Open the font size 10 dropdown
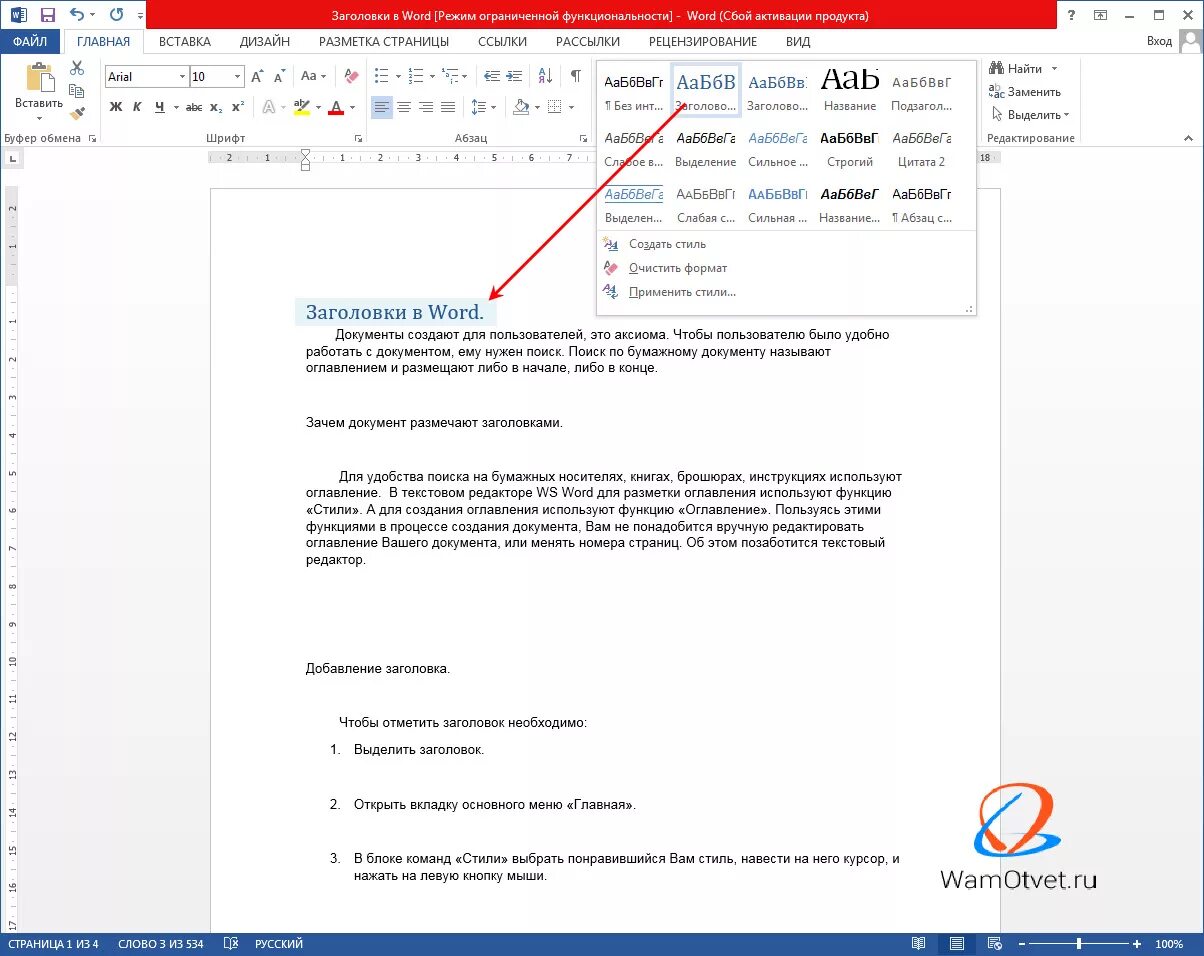Screen dimensions: 1204x956 tap(238, 77)
